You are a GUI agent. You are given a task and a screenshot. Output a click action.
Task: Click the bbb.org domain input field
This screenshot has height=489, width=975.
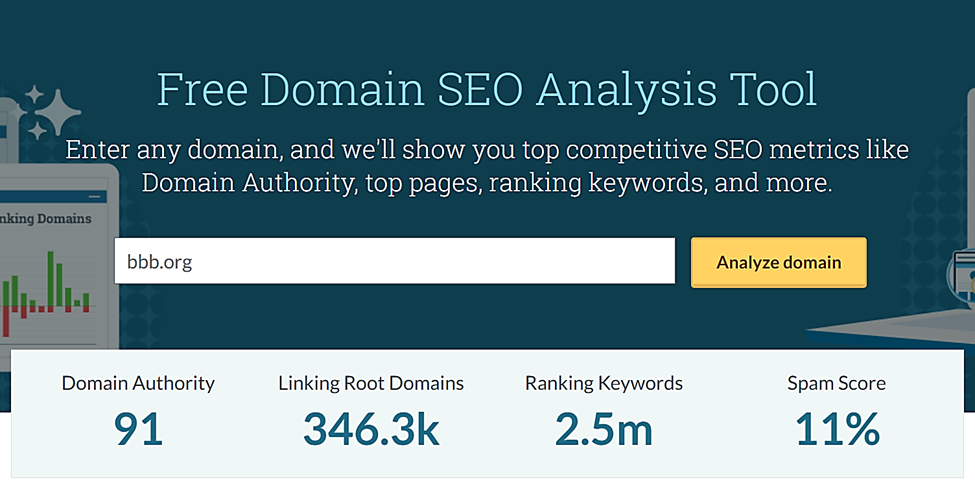click(x=394, y=262)
